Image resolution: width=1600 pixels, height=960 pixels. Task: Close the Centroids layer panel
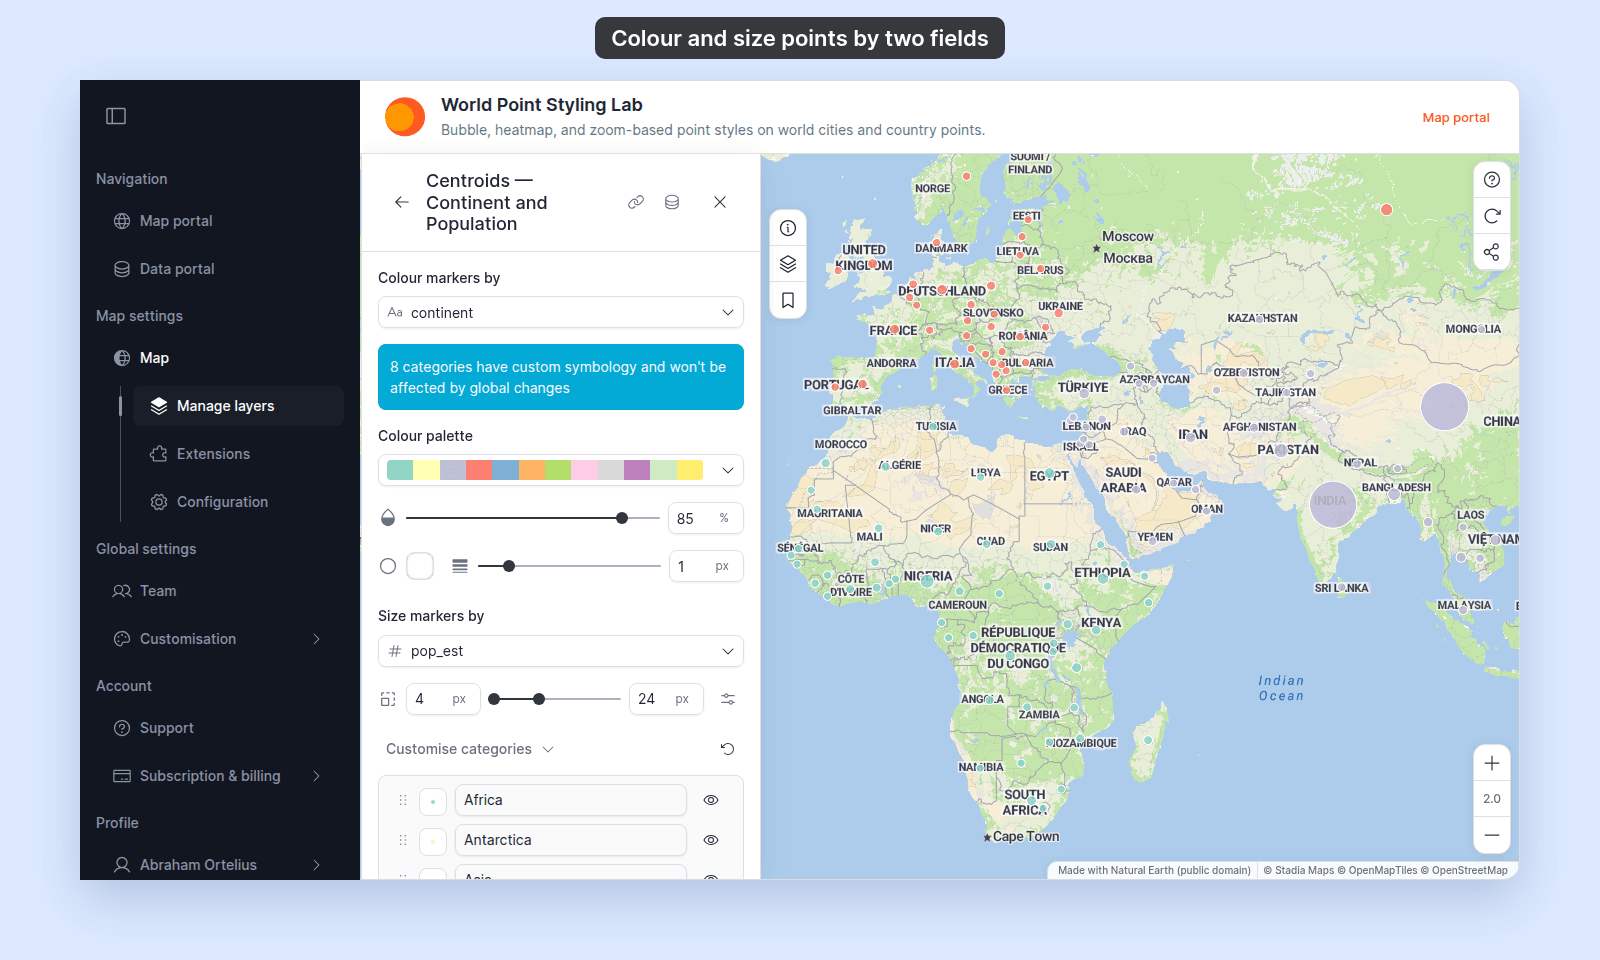click(720, 202)
